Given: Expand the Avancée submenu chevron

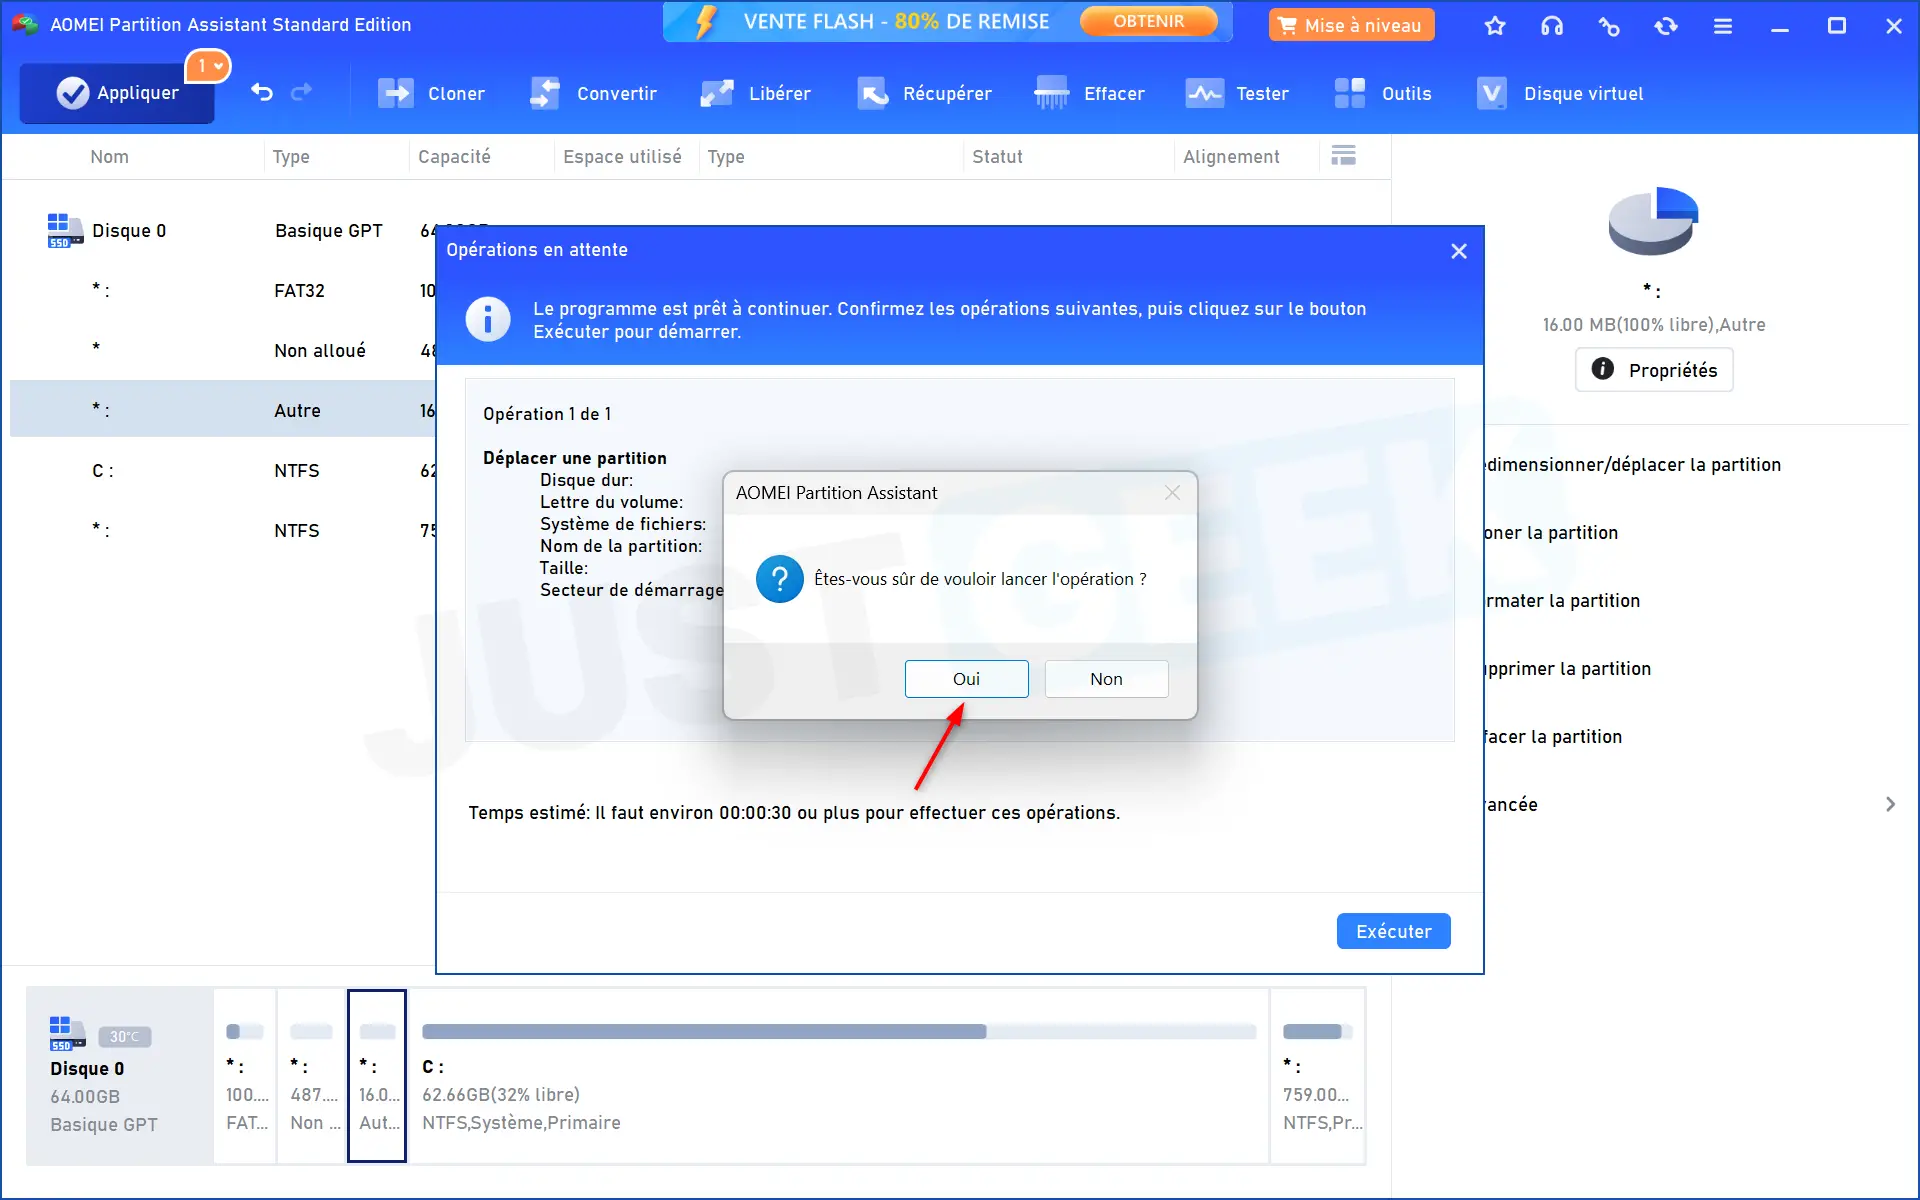Looking at the screenshot, I should pos(1890,804).
